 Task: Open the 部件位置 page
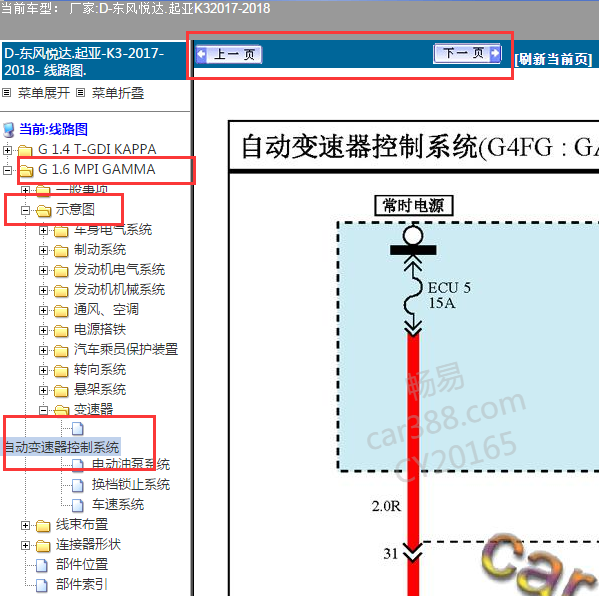click(82, 564)
